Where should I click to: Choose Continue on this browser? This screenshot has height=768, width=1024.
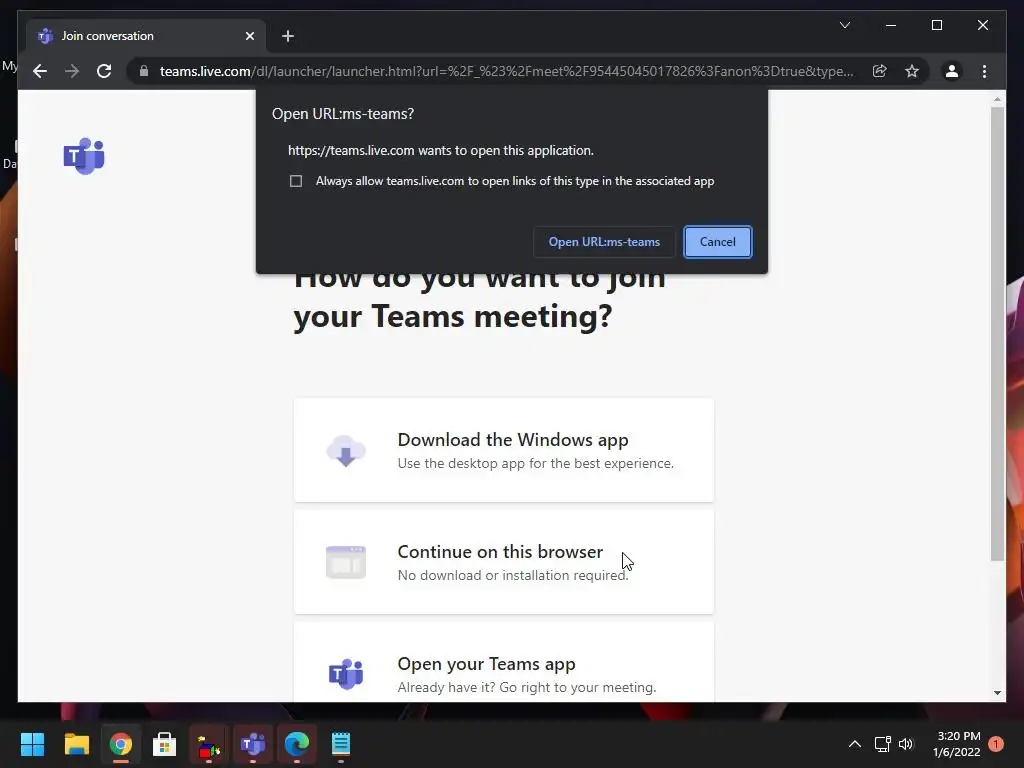pyautogui.click(x=504, y=562)
